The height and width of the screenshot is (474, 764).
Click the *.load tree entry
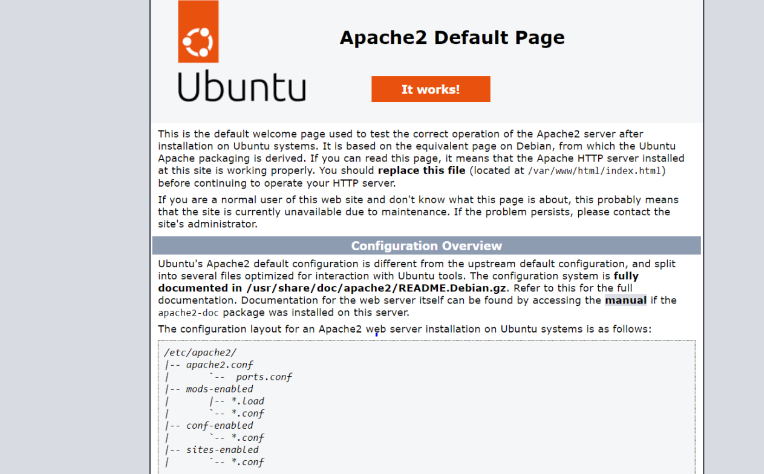pyautogui.click(x=248, y=401)
